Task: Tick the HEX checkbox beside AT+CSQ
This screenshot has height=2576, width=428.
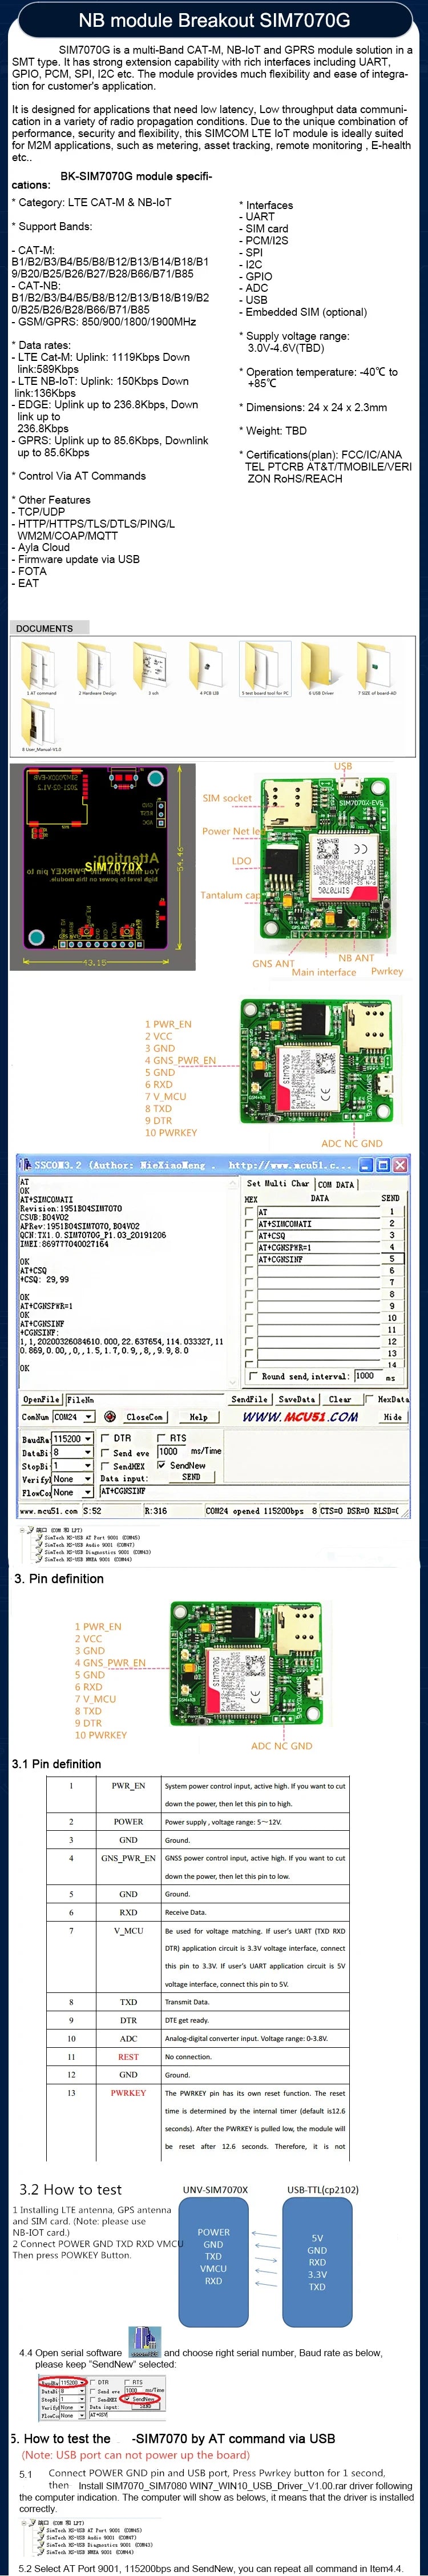Action: [249, 1235]
